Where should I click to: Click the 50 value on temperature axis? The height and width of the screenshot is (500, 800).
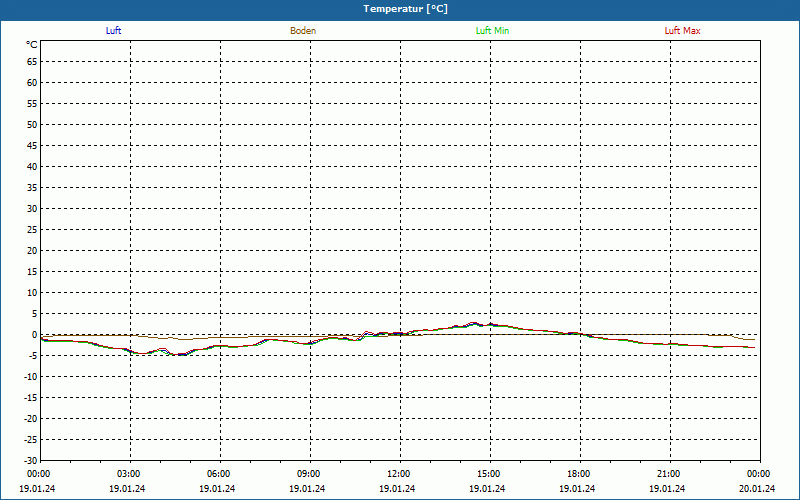(32, 125)
